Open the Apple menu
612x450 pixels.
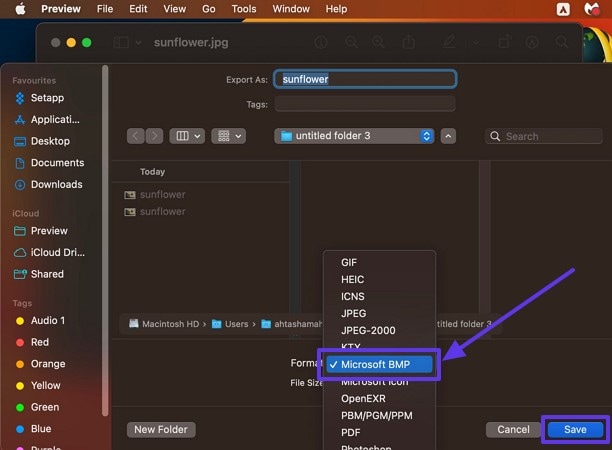click(x=20, y=9)
